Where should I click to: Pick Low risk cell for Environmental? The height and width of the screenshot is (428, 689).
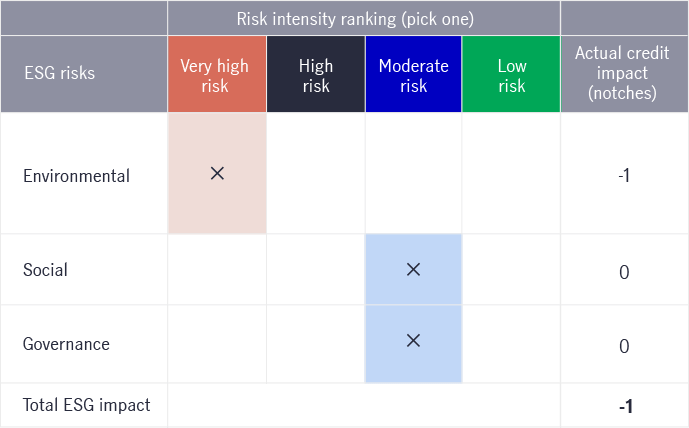pyautogui.click(x=511, y=173)
